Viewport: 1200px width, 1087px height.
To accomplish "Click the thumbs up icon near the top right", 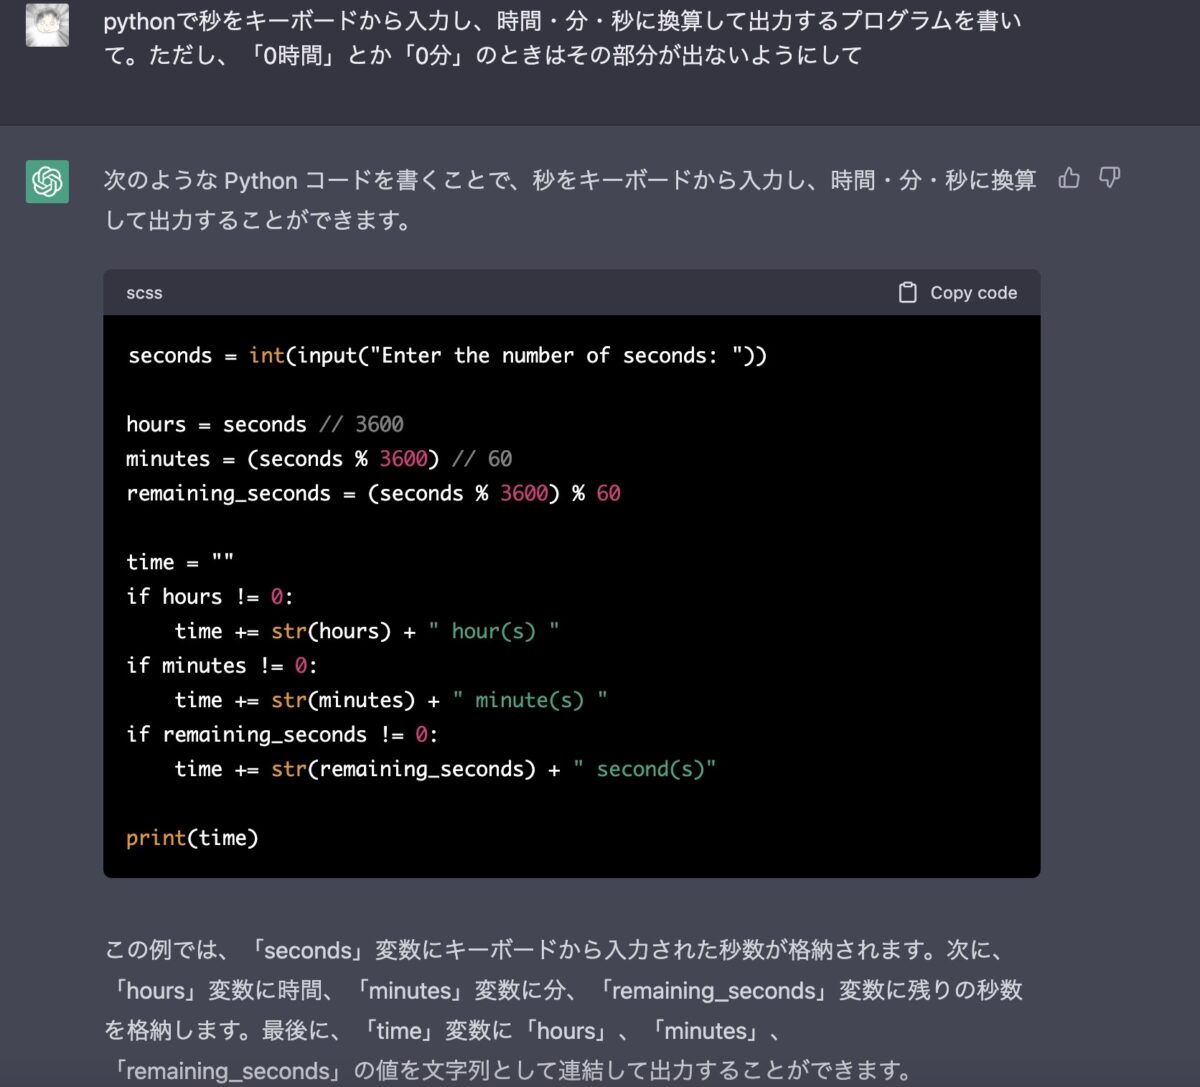I will [1069, 178].
